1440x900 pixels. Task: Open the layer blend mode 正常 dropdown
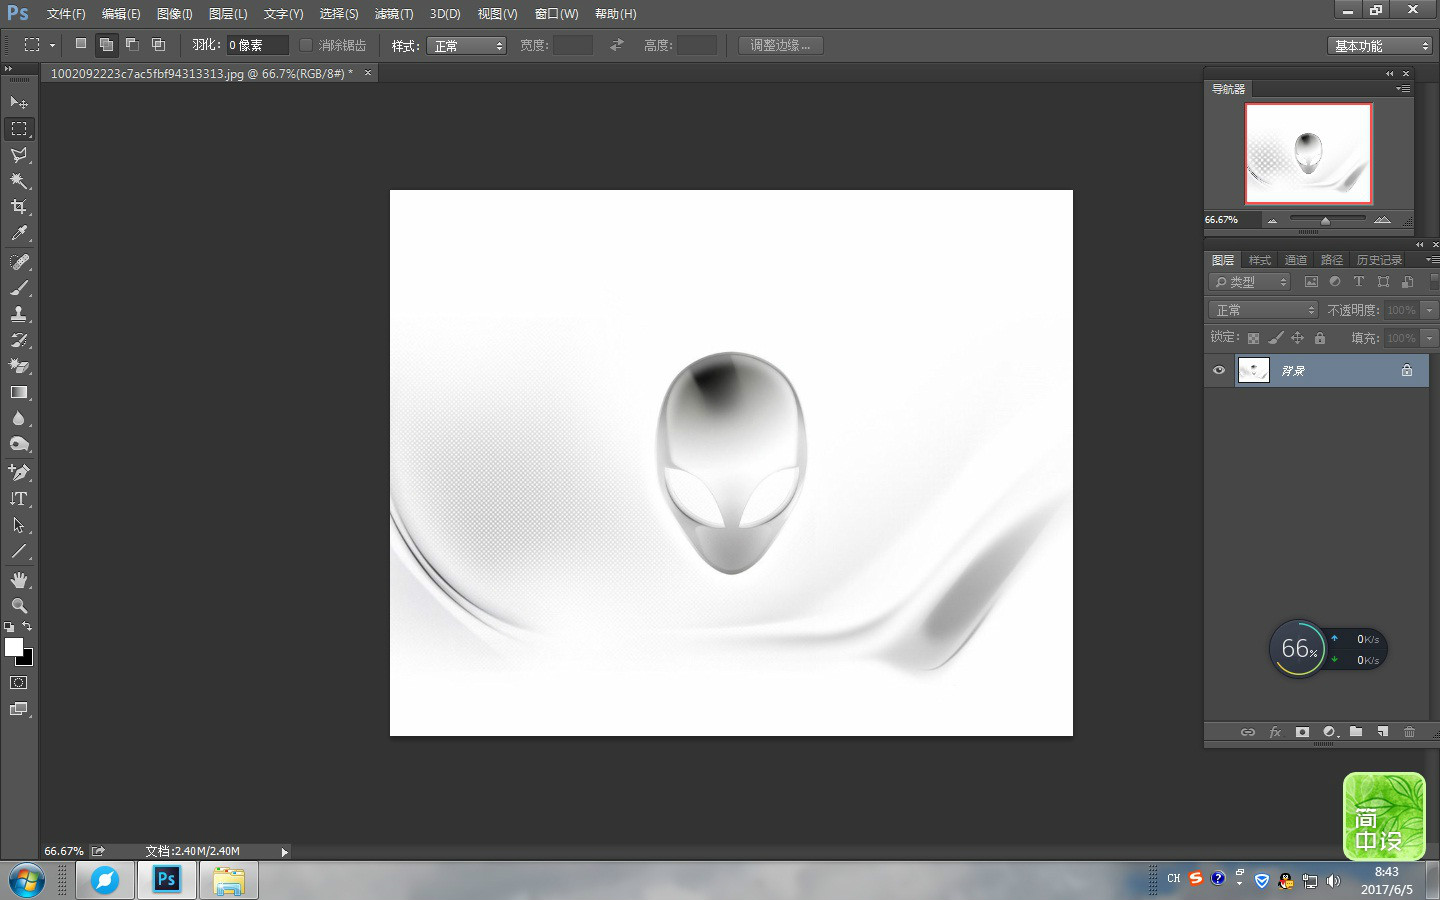point(1263,310)
